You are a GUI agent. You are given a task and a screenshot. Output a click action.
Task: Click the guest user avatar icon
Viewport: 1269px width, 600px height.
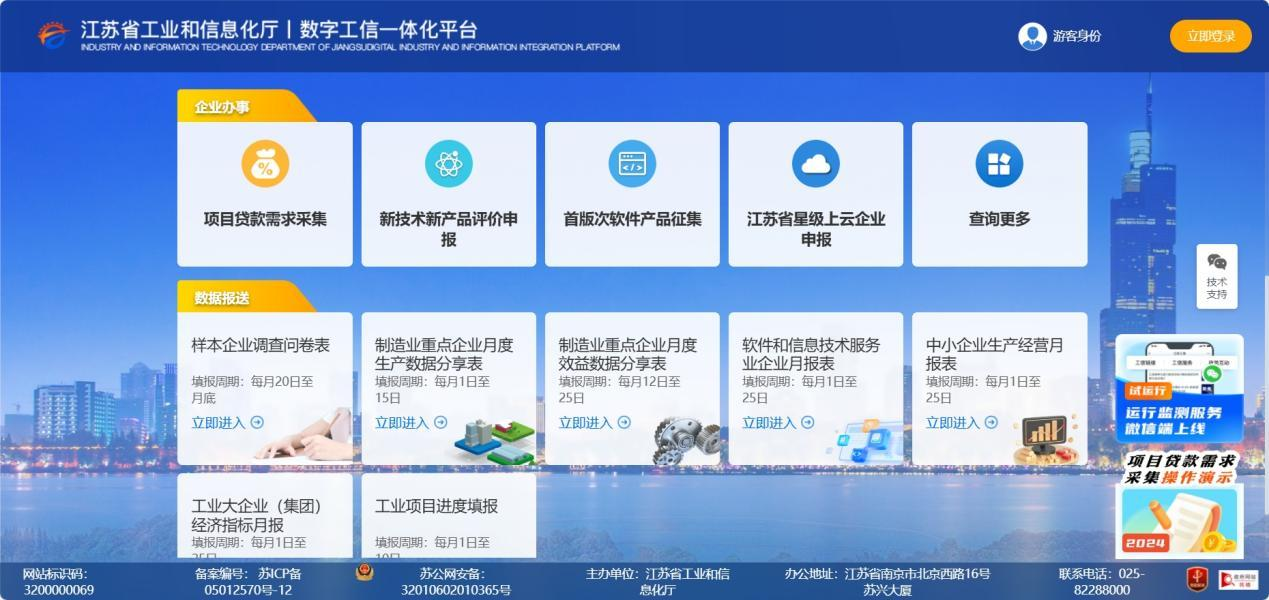click(x=1032, y=36)
